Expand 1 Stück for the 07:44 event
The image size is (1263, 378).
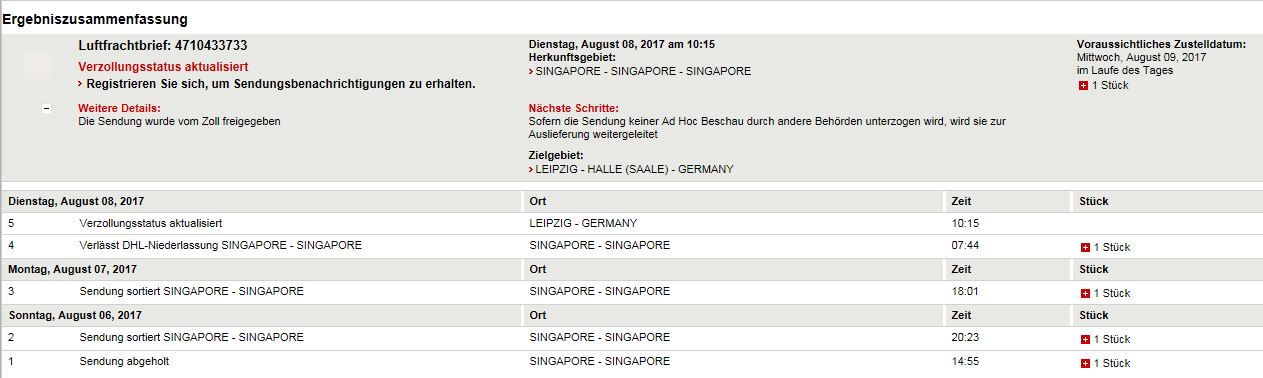click(1105, 247)
